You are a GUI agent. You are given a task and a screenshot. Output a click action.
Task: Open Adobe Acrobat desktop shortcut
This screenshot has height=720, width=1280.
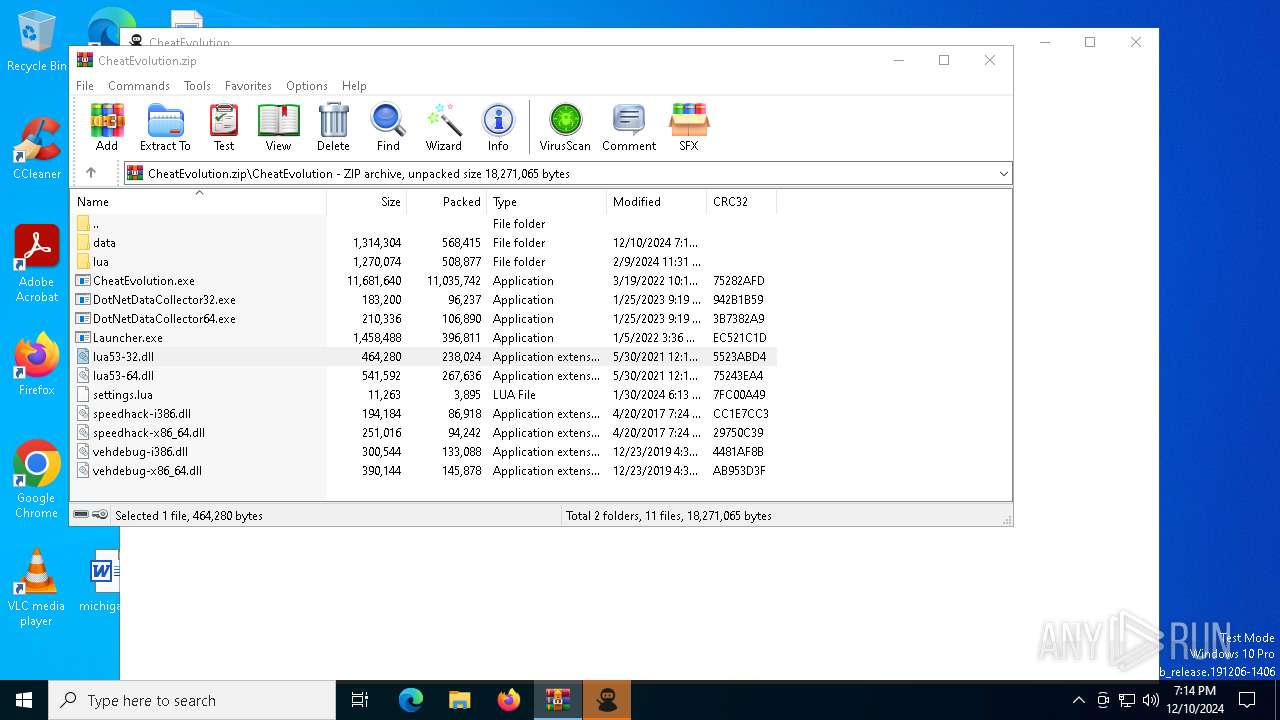coord(37,264)
